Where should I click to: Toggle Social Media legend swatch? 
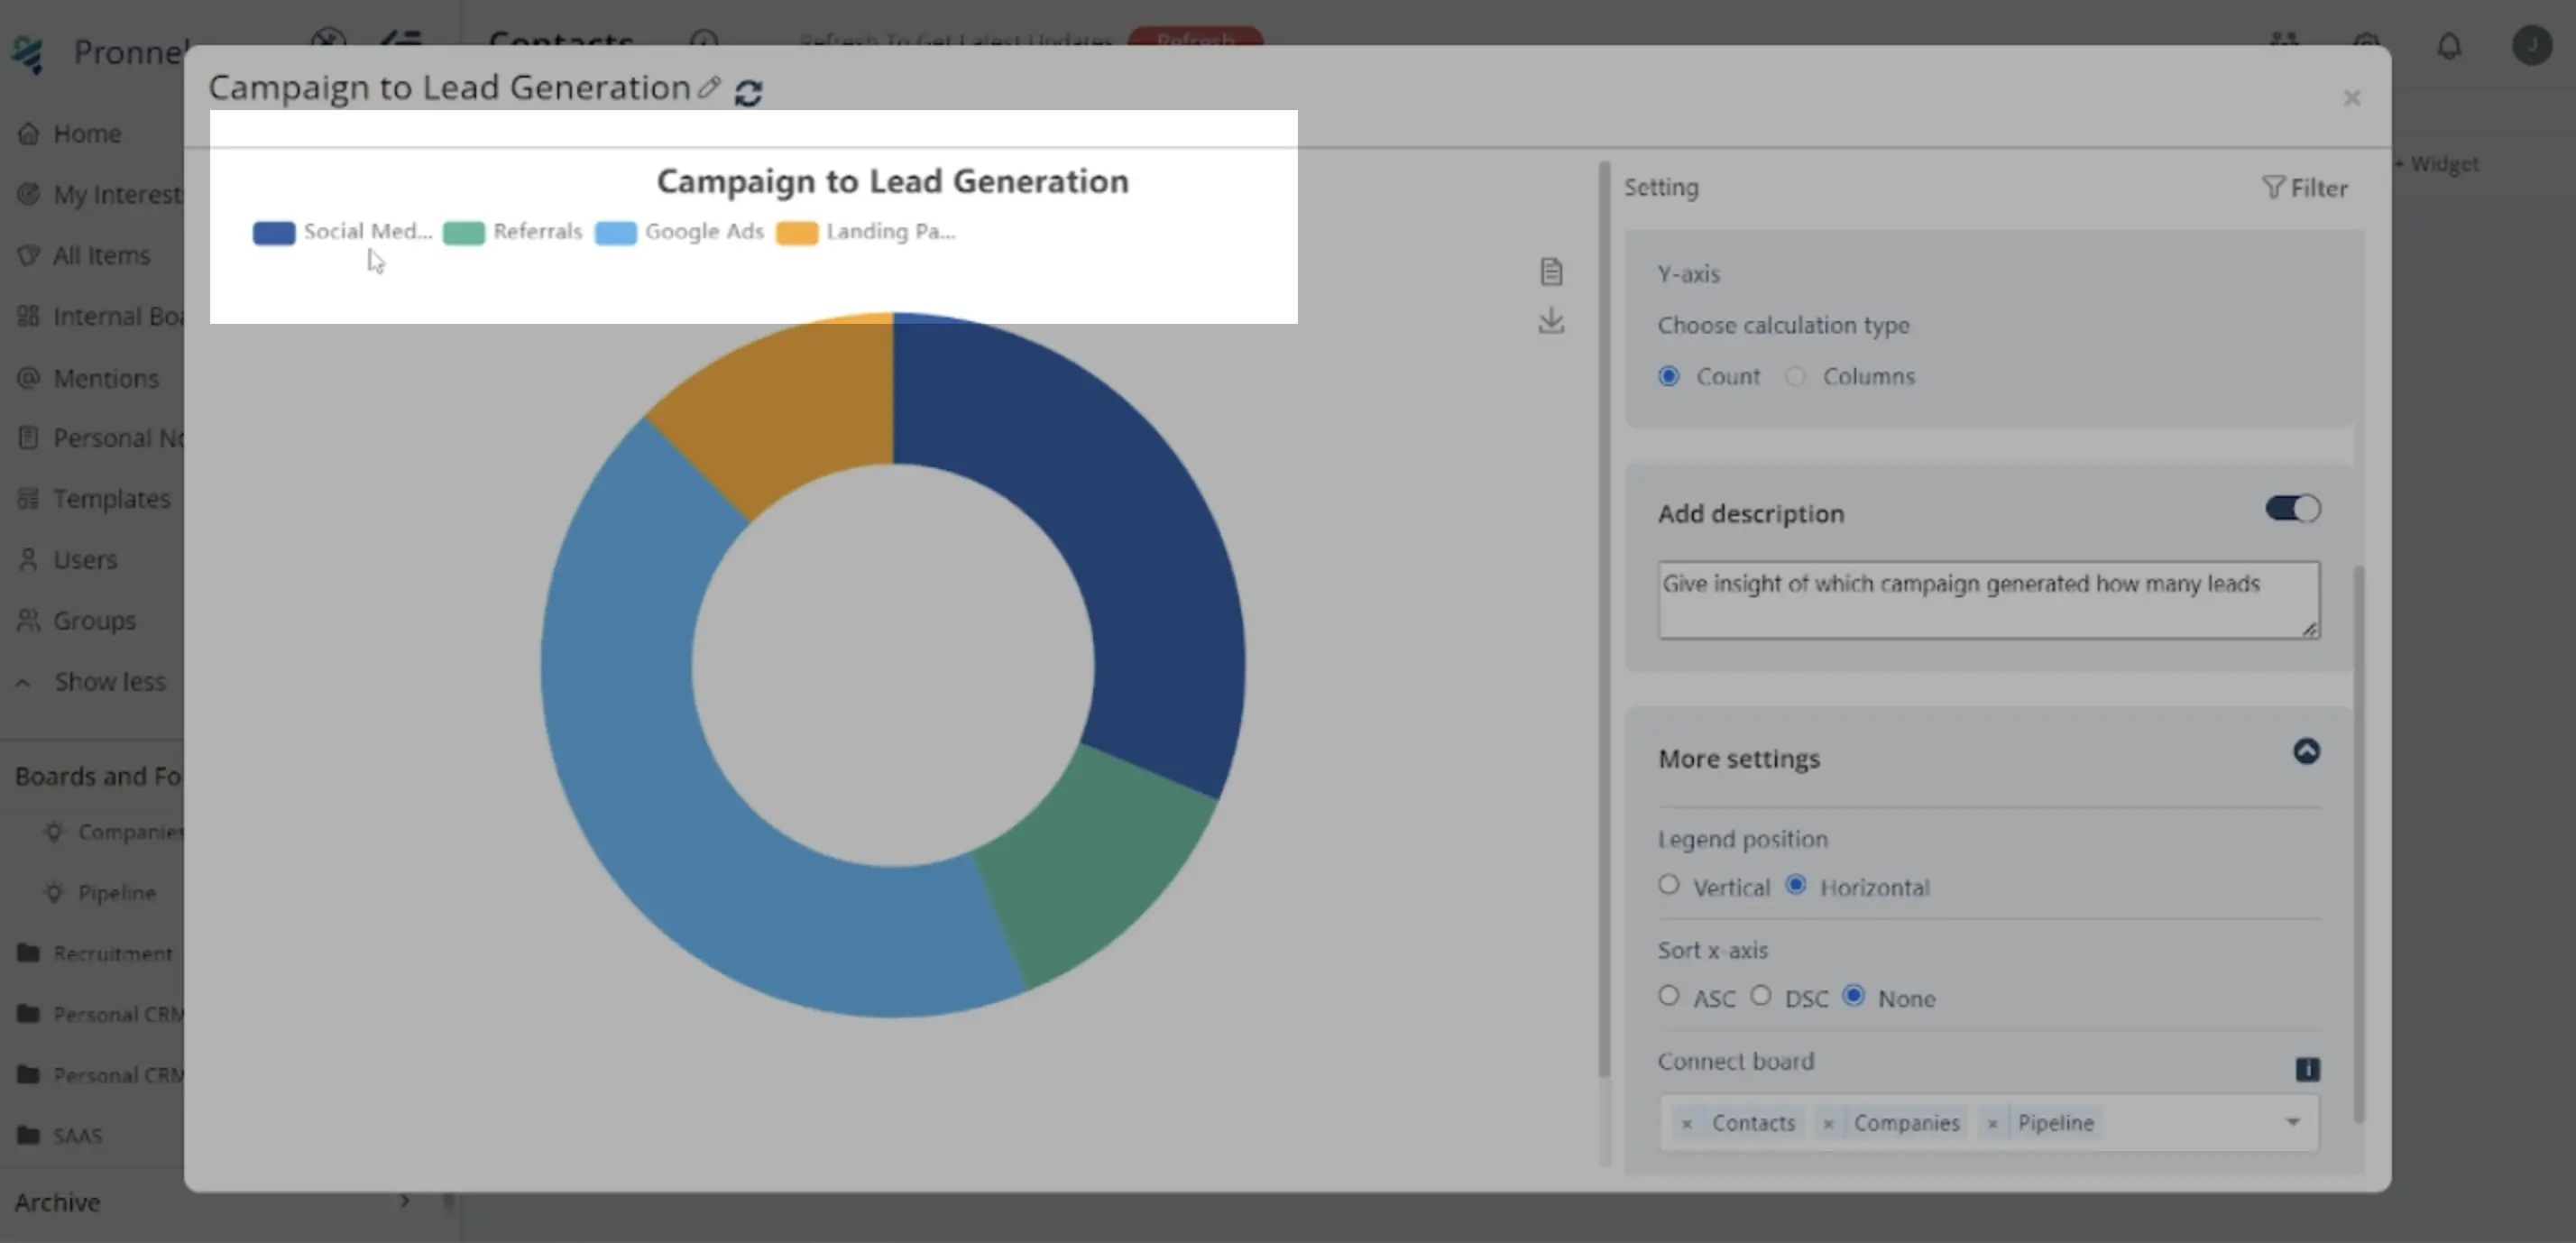[x=274, y=233]
